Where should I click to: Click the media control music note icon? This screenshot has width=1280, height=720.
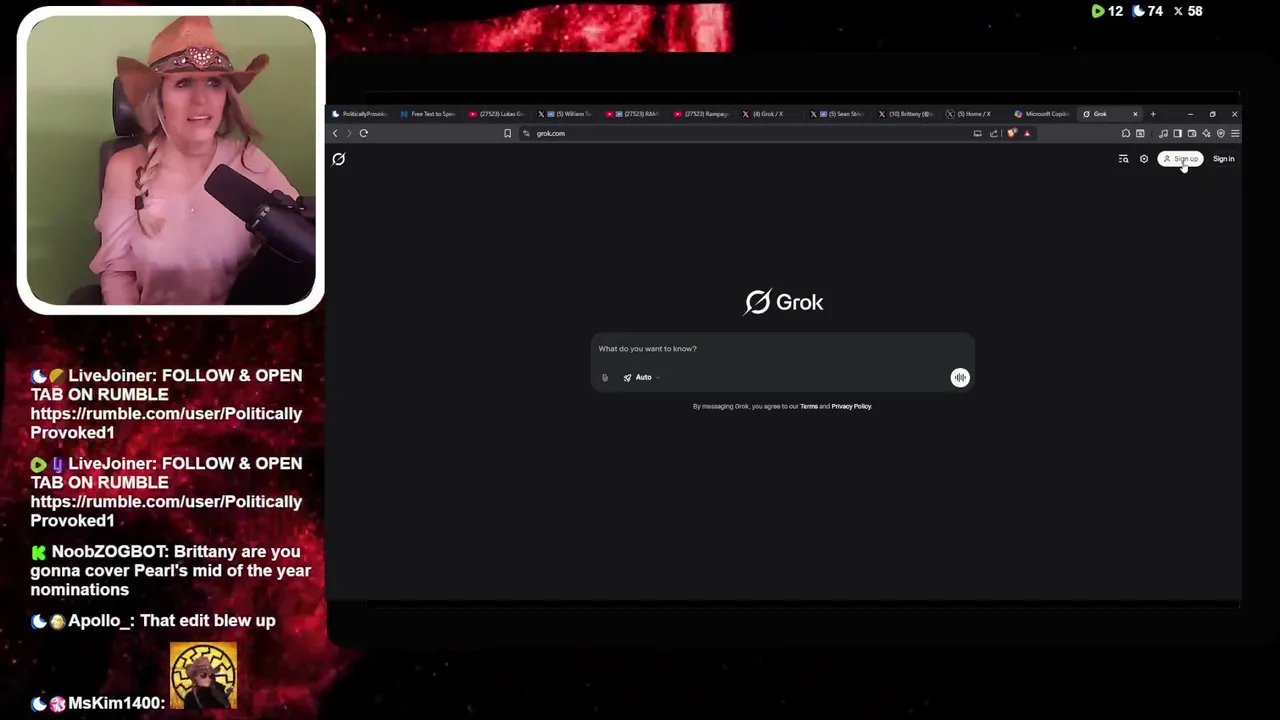(x=1163, y=133)
